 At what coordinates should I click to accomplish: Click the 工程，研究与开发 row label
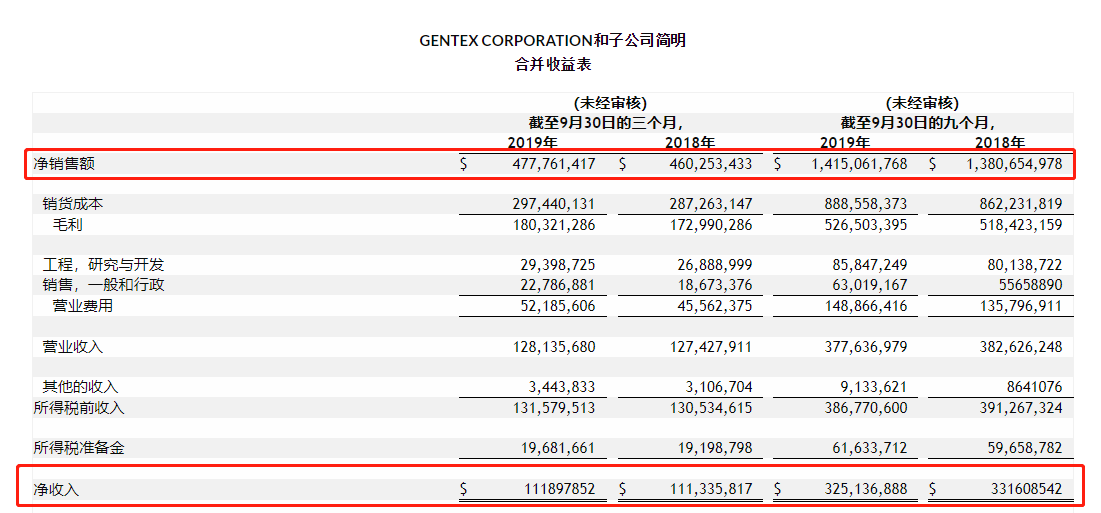(103, 265)
